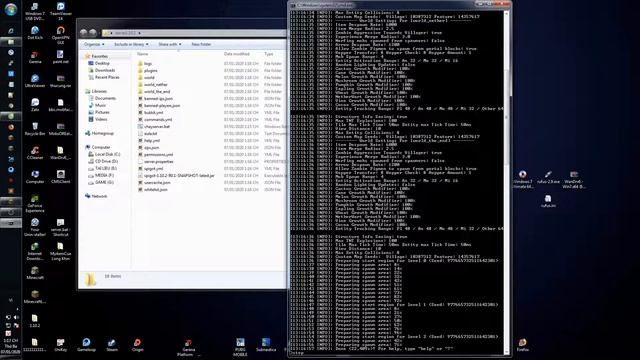Open paint.net desktop shortcut
The height and width of the screenshot is (360, 640).
click(x=60, y=57)
